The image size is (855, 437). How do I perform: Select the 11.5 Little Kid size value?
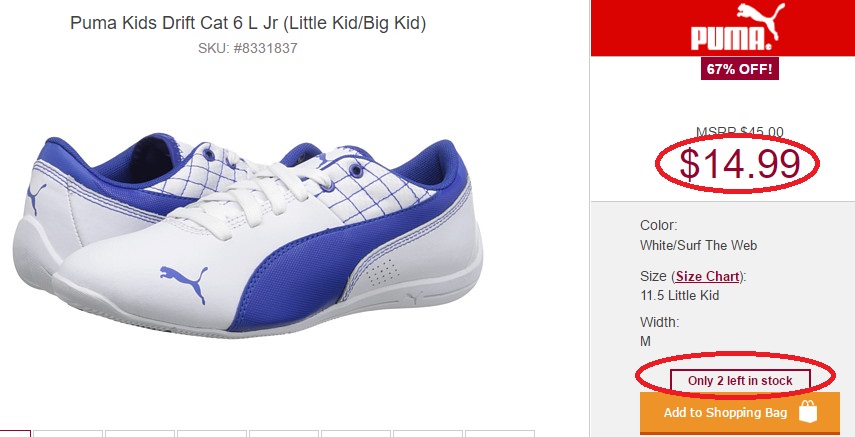click(x=679, y=296)
